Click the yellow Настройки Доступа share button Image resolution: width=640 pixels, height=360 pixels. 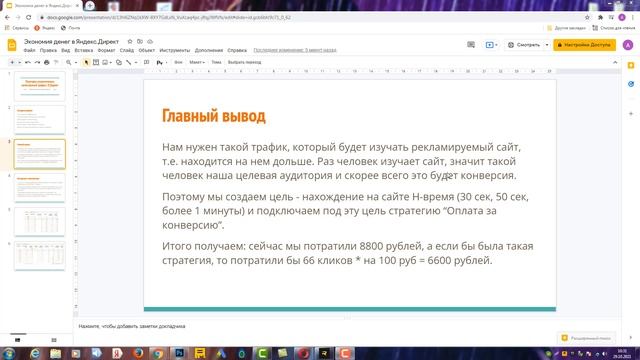[584, 45]
